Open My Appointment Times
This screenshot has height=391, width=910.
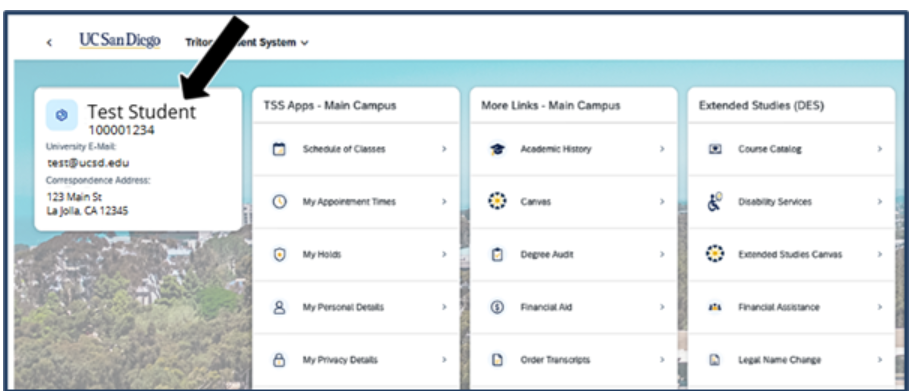click(349, 202)
